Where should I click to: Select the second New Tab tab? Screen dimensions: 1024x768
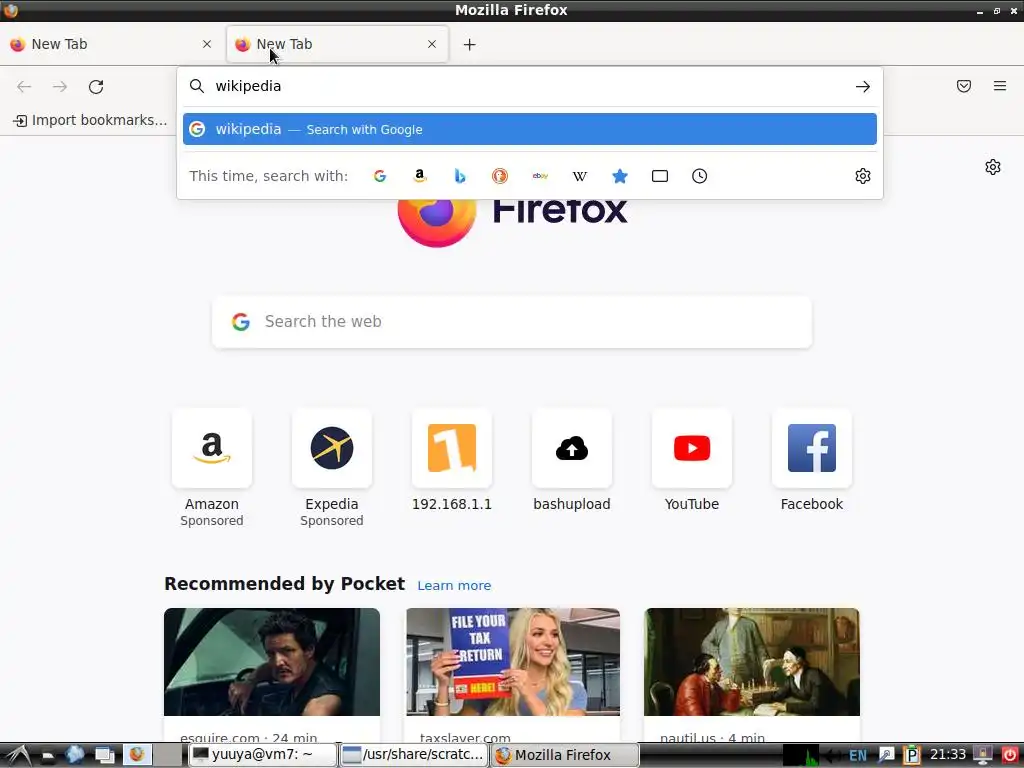pyautogui.click(x=337, y=44)
